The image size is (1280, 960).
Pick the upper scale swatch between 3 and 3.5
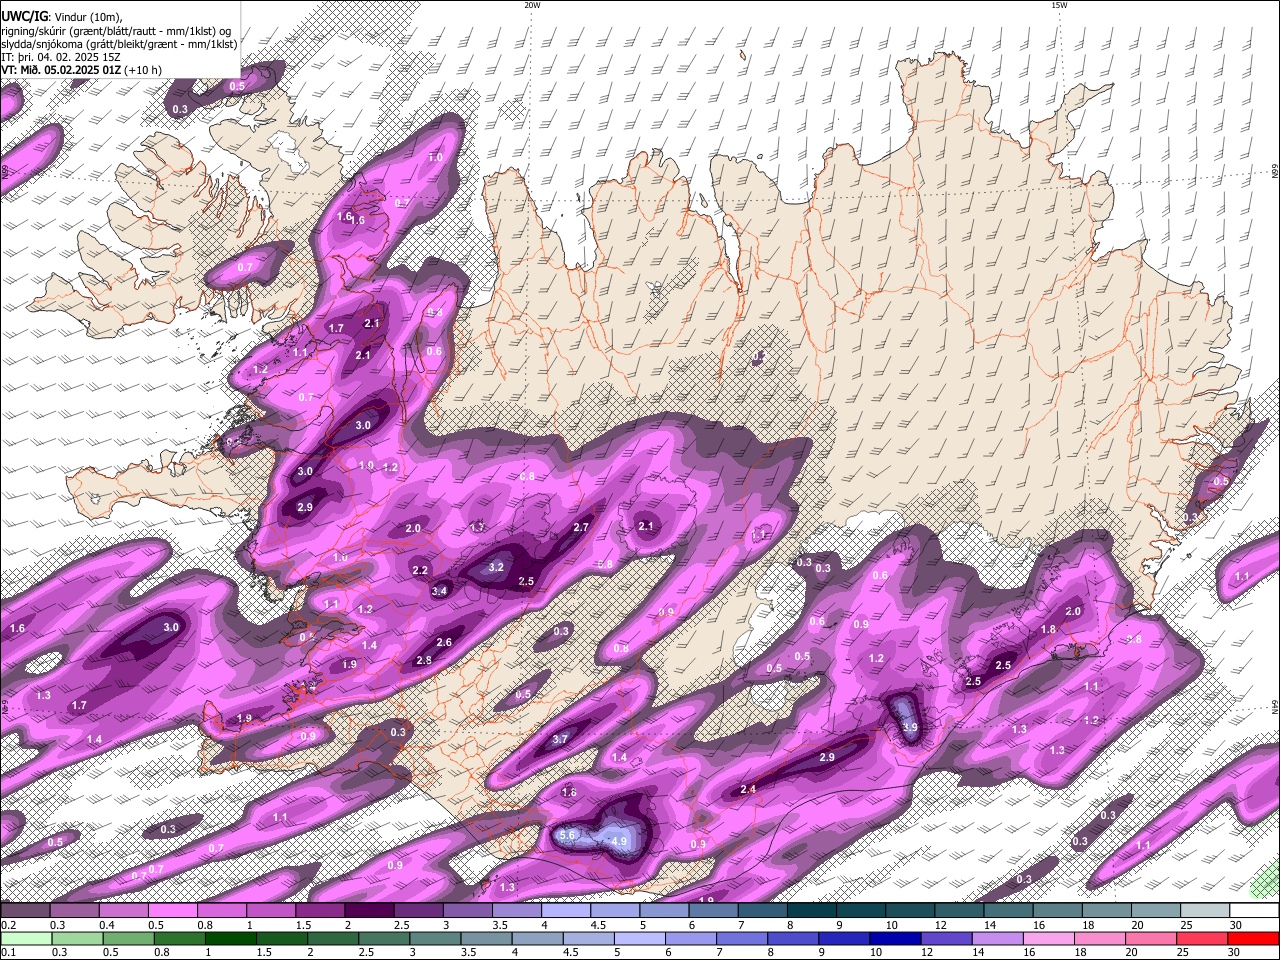[x=468, y=911]
